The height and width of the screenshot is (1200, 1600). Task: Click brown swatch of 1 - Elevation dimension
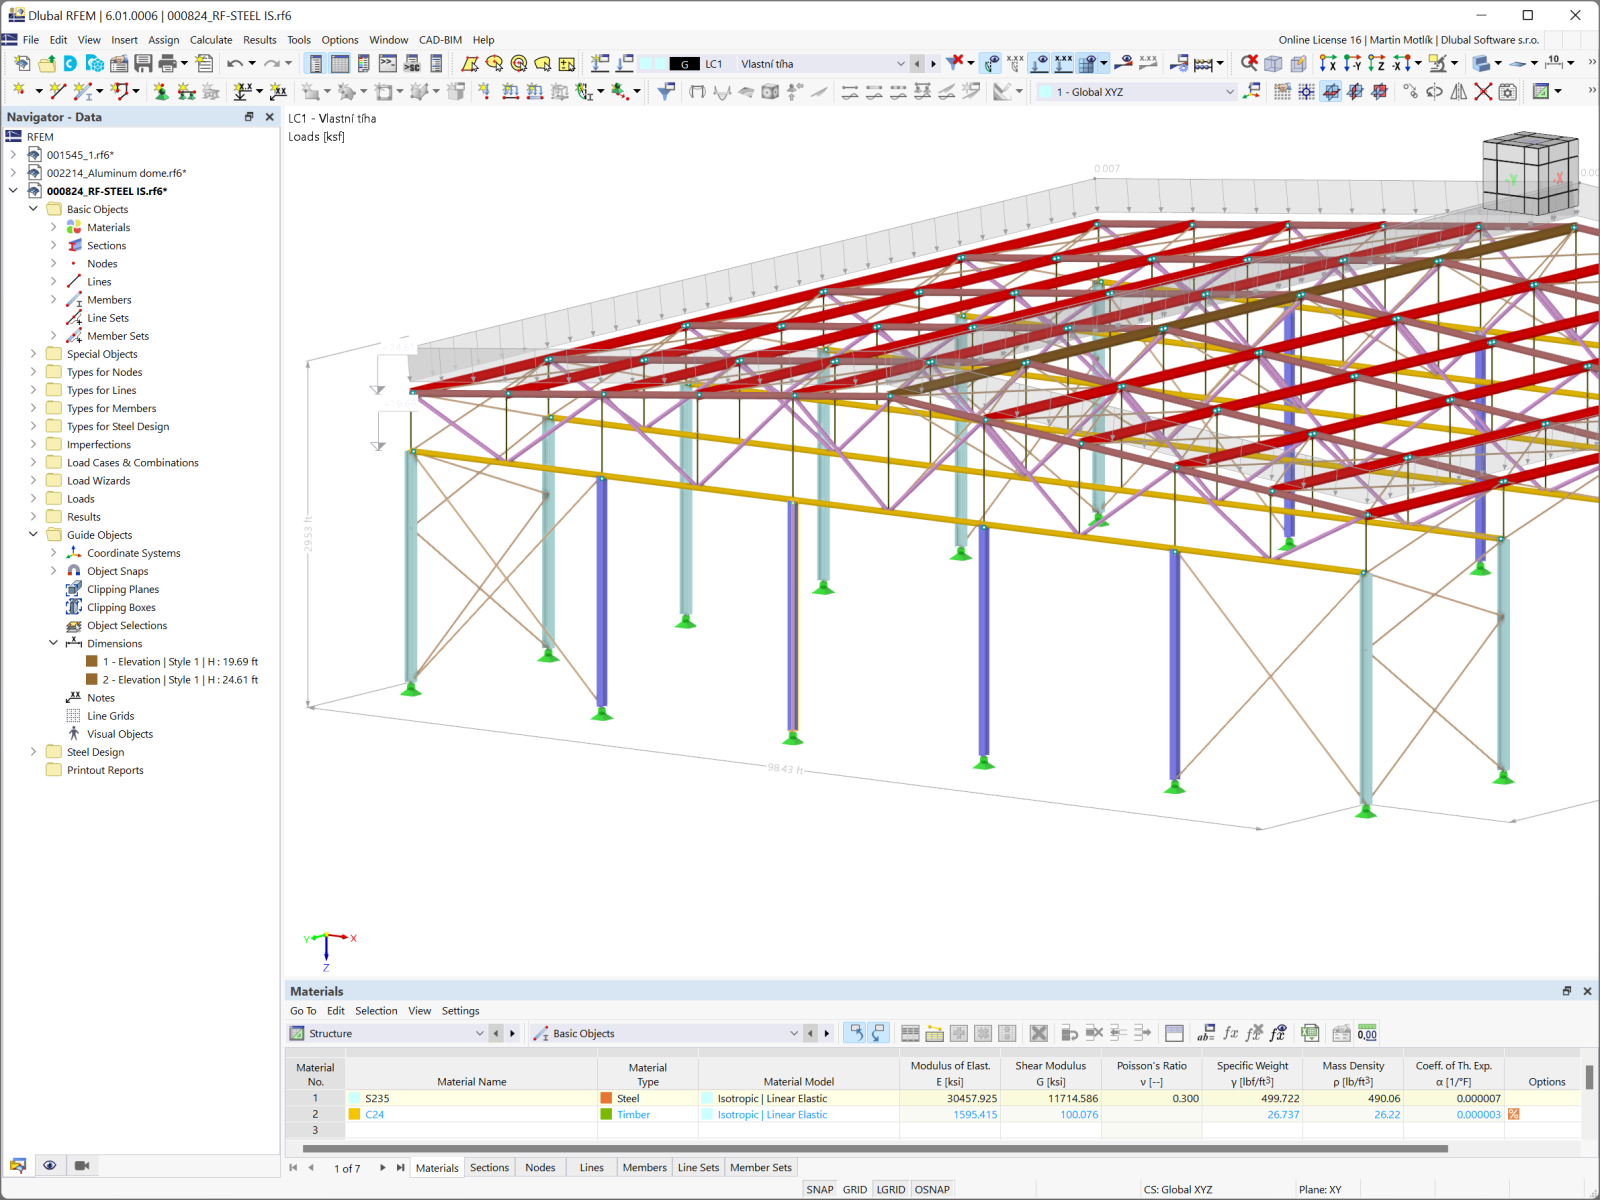point(92,661)
